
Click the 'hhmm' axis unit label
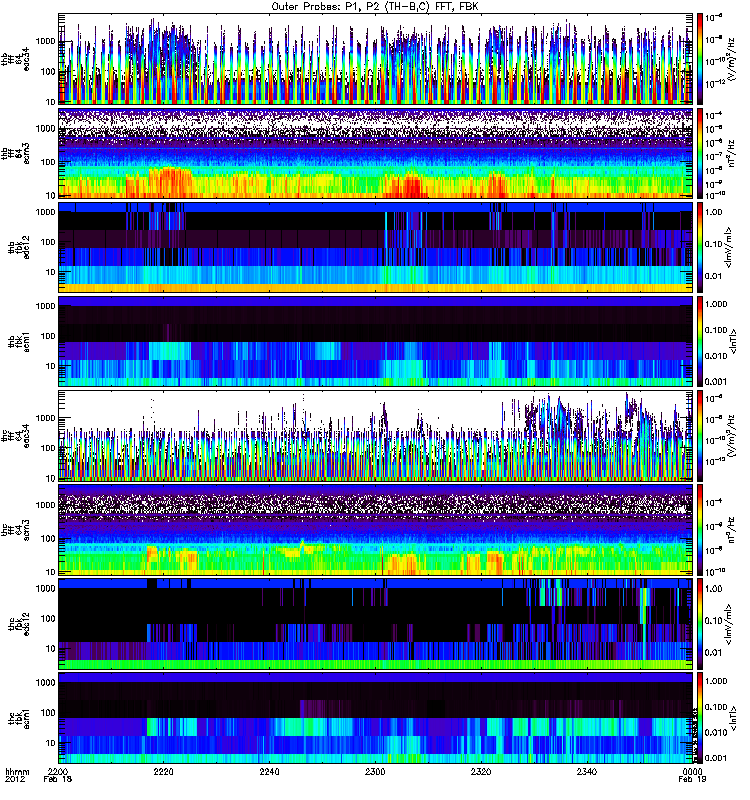(18, 771)
